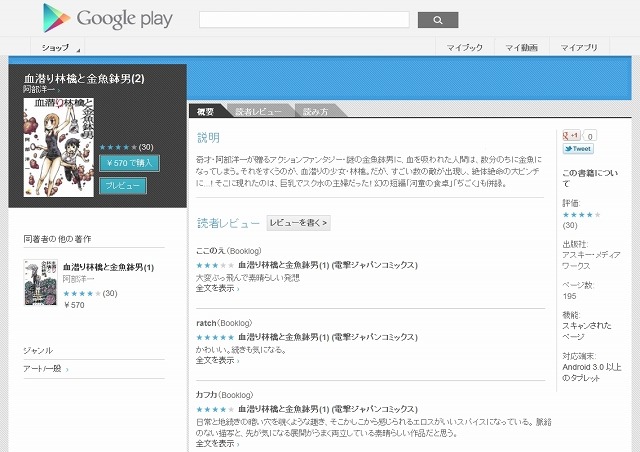Select the 概要 tab
Image resolution: width=640 pixels, height=452 pixels.
pos(205,111)
